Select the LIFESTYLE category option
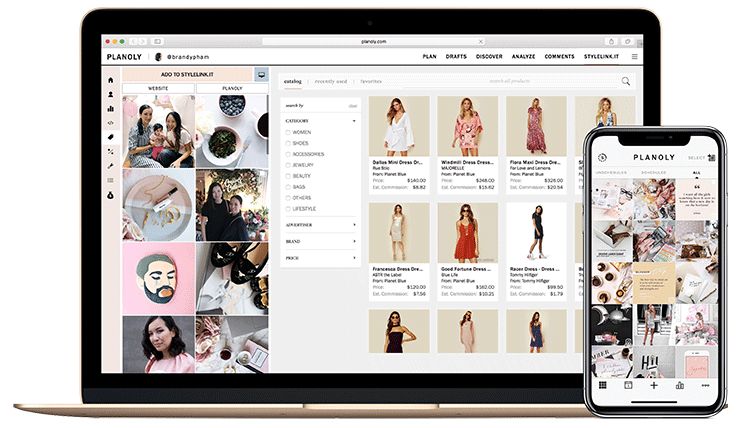This screenshot has height=428, width=738. tap(301, 209)
